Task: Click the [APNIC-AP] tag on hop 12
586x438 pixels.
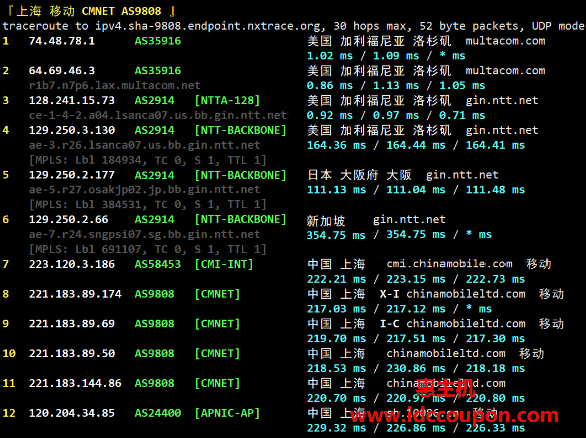Action: 227,413
